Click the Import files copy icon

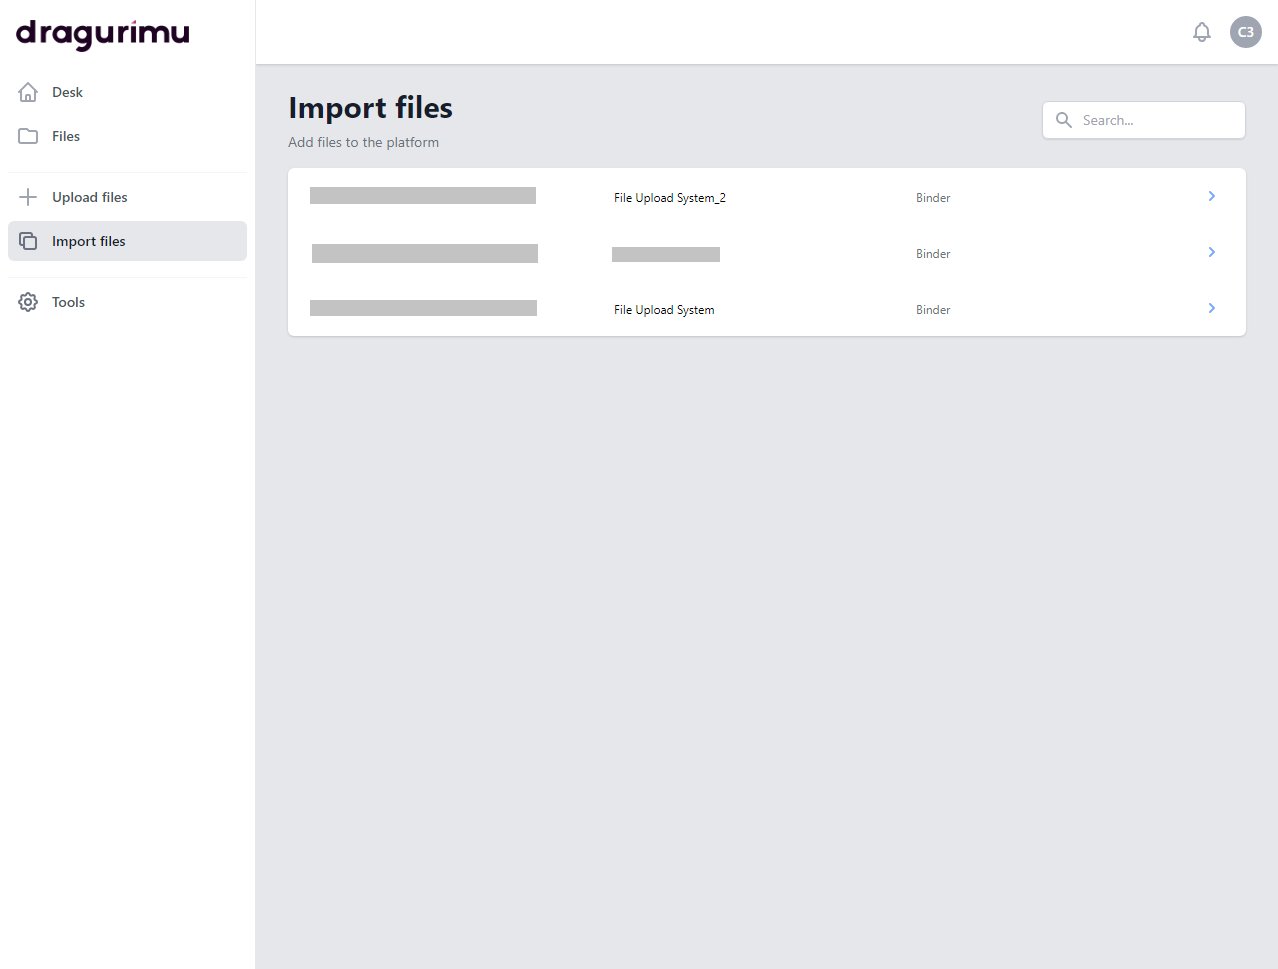[28, 241]
